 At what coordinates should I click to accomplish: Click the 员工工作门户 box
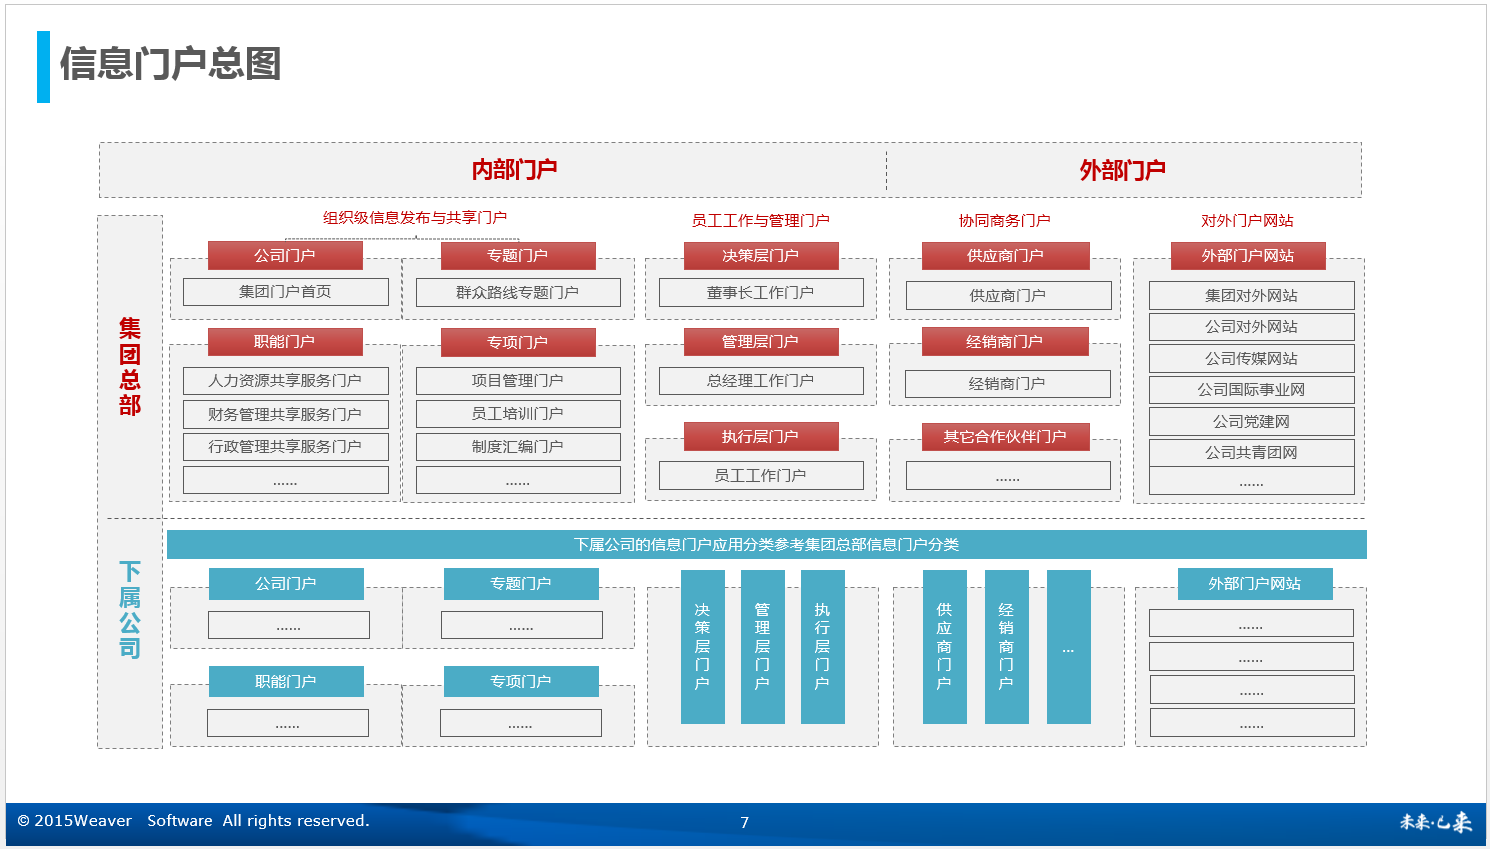tap(760, 476)
